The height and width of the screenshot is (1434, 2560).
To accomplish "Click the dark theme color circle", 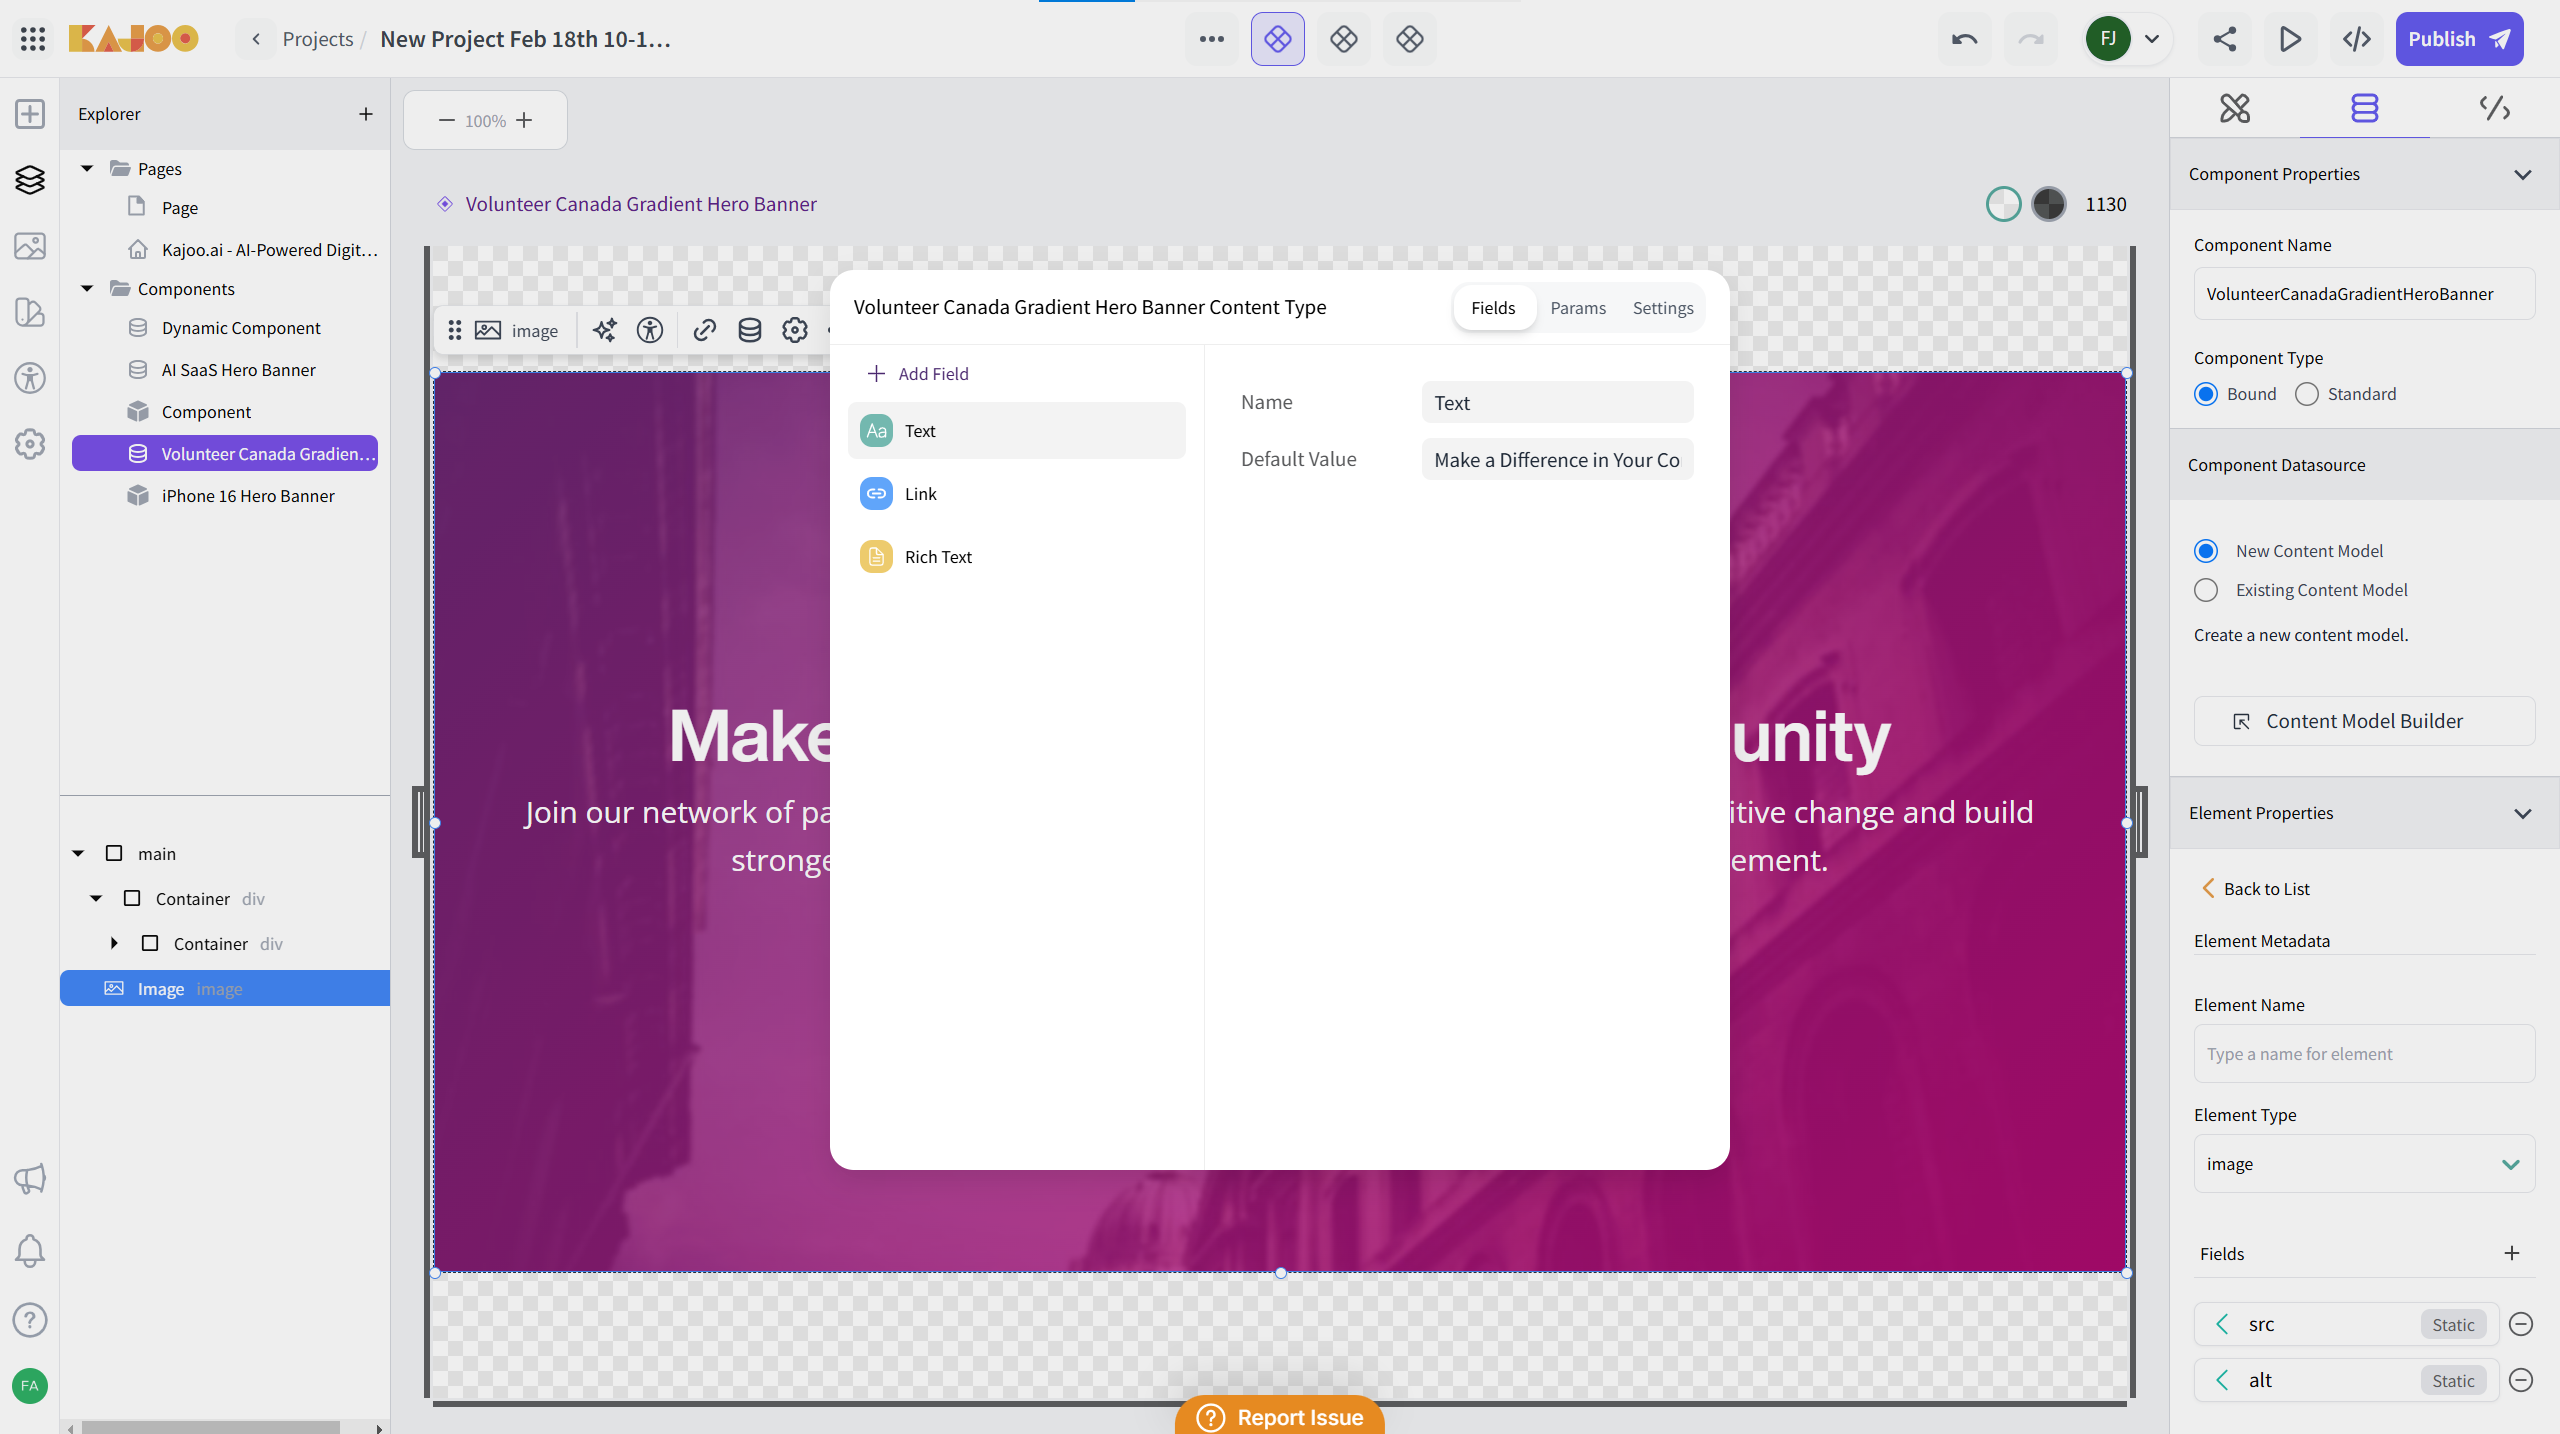I will [2049, 204].
